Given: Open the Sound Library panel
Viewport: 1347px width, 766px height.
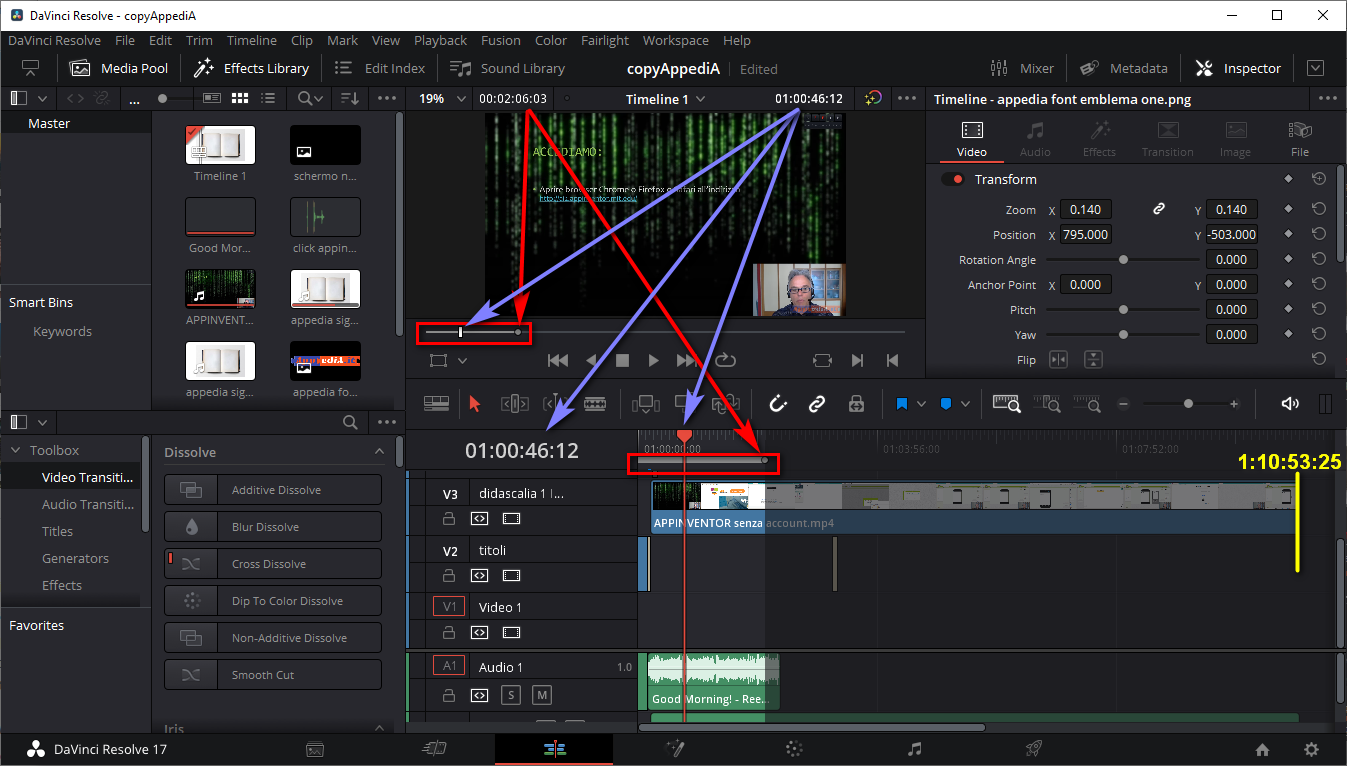Looking at the screenshot, I should coord(508,68).
